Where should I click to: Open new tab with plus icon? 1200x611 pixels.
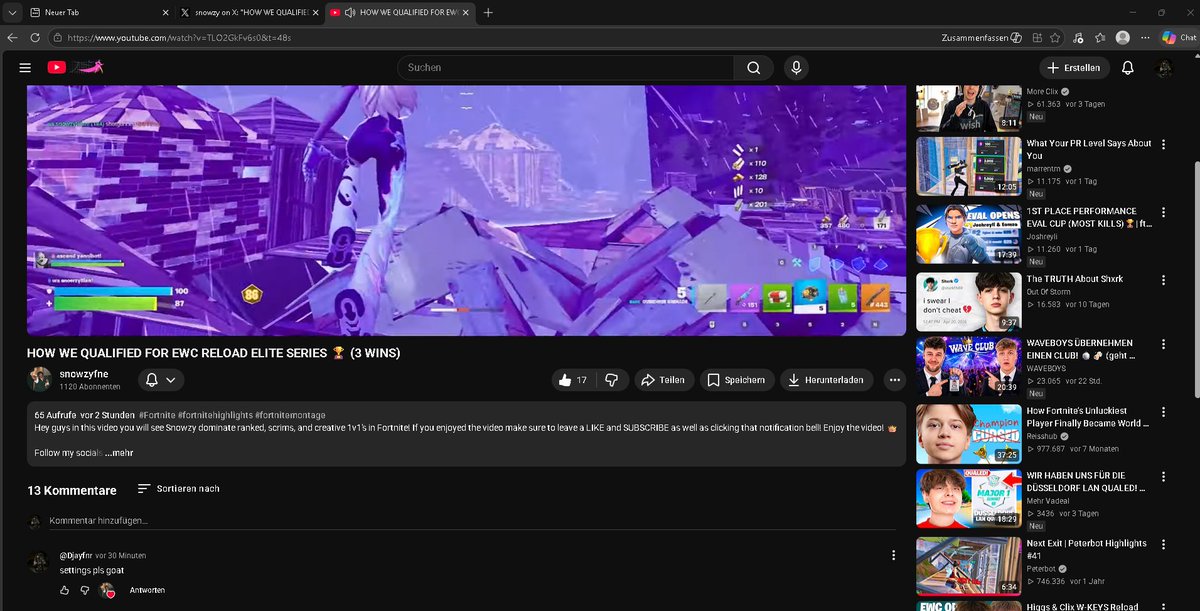(x=488, y=13)
